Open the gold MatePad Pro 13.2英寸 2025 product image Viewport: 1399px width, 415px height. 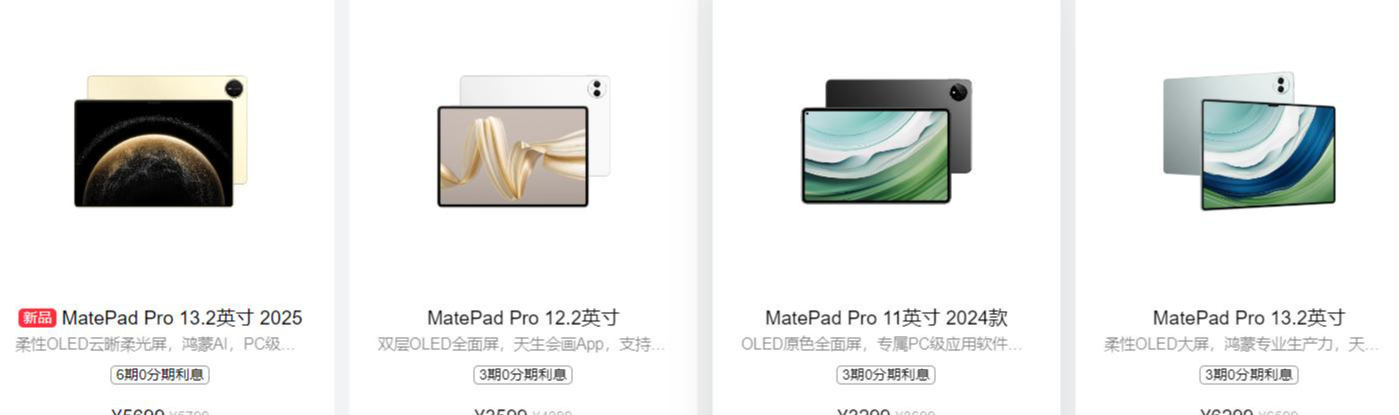[x=160, y=141]
